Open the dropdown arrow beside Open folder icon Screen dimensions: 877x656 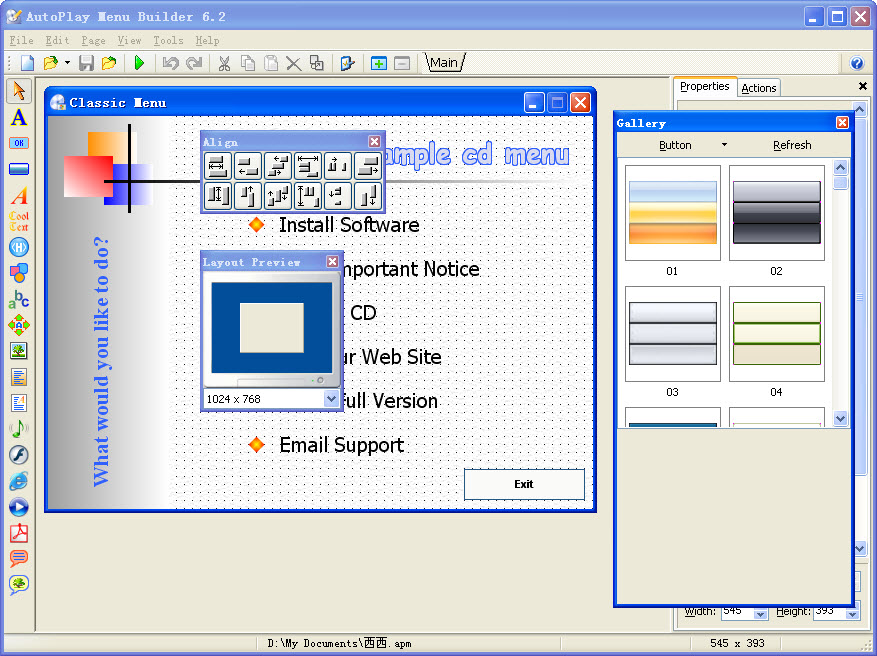click(67, 63)
